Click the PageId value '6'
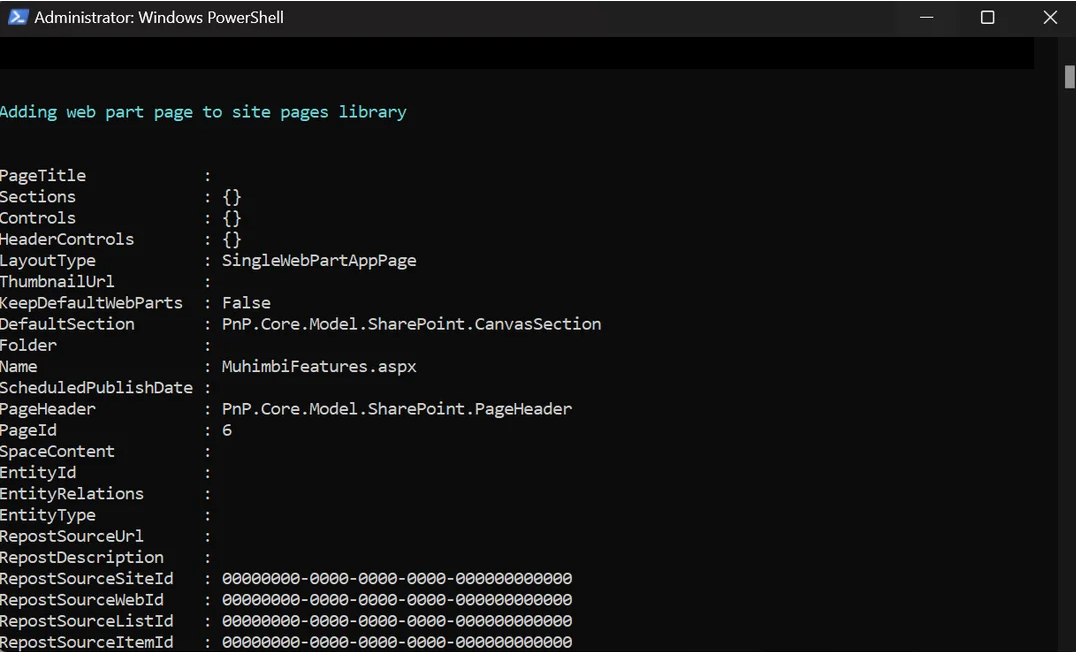The height and width of the screenshot is (652, 1076). (226, 429)
